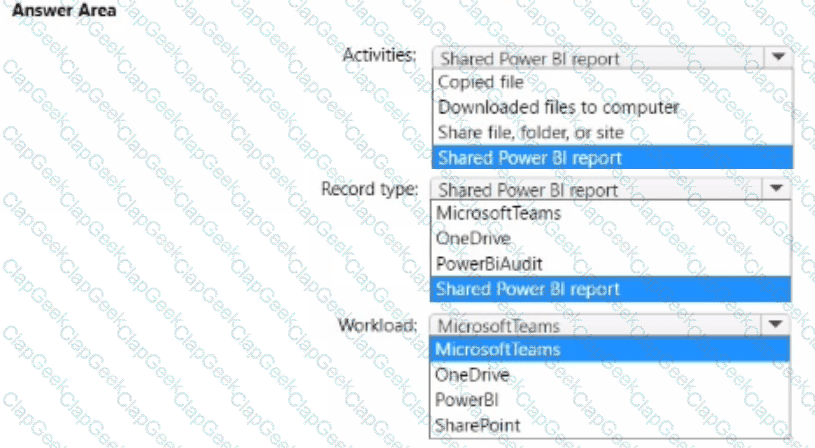Select 'SharePoint' workload option
This screenshot has height=448, width=815.
click(x=478, y=425)
